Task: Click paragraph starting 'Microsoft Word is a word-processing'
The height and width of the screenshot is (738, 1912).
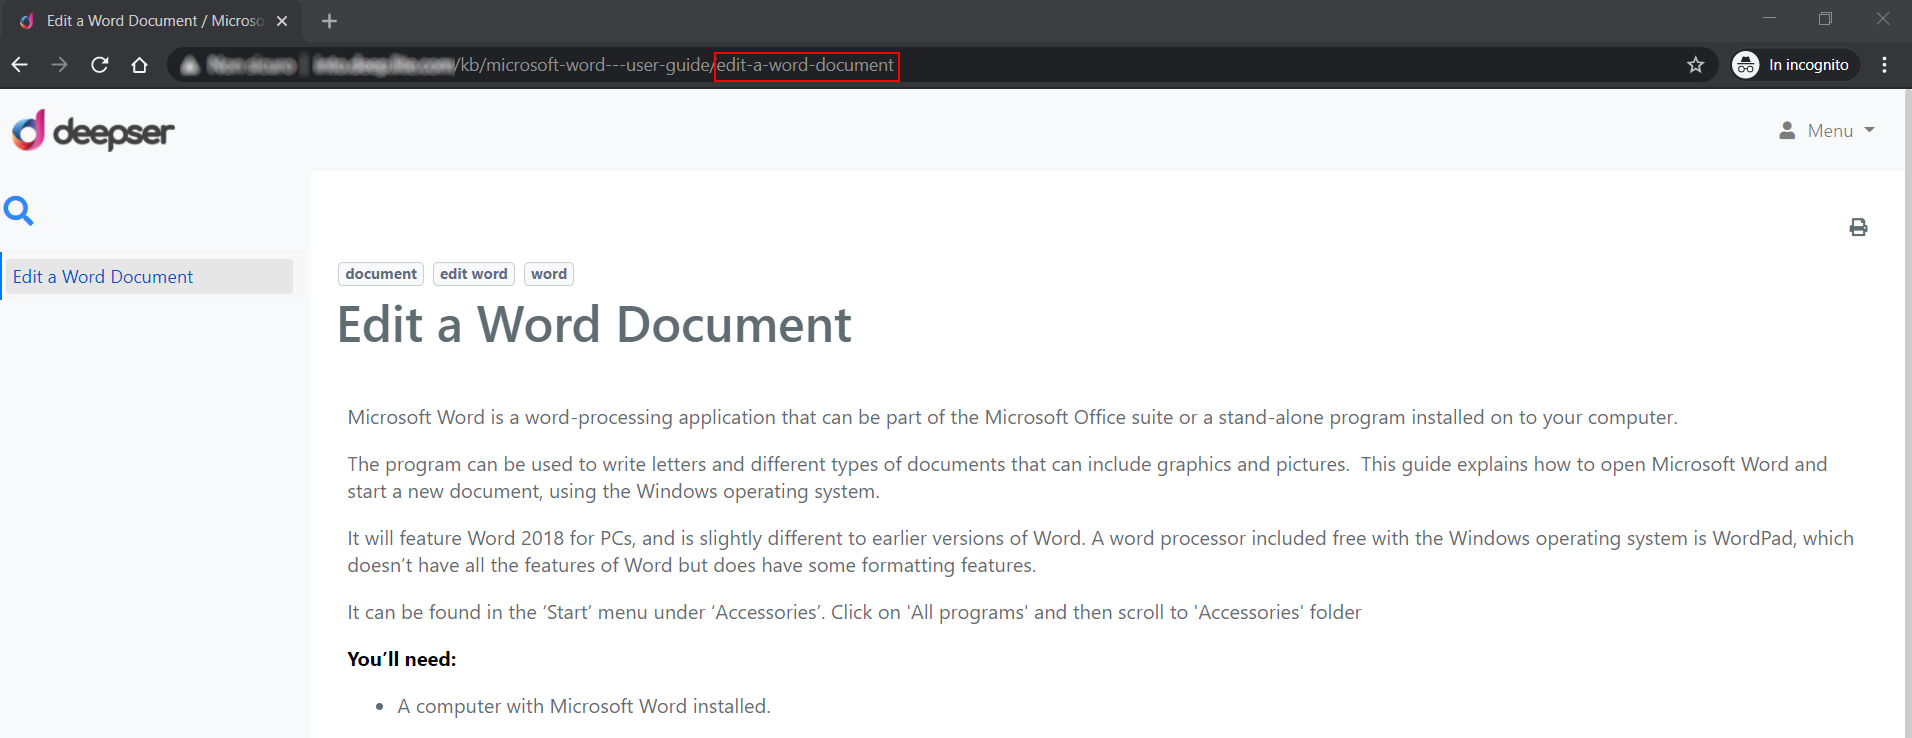Action: (x=1012, y=417)
